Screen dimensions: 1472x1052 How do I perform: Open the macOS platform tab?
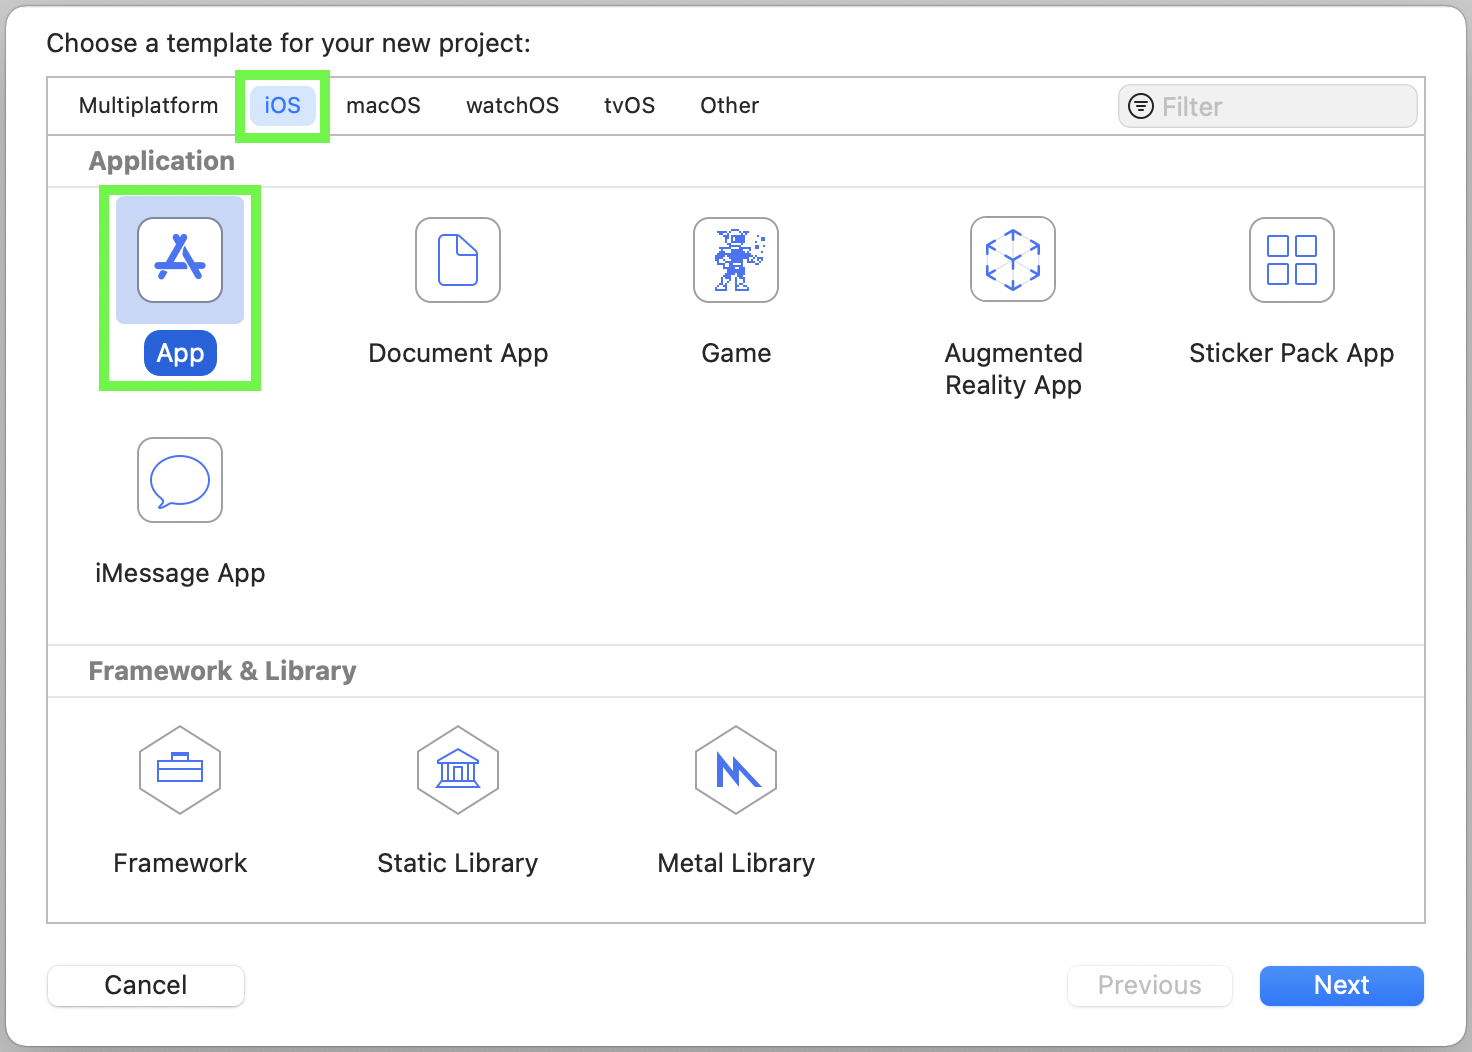click(x=383, y=106)
